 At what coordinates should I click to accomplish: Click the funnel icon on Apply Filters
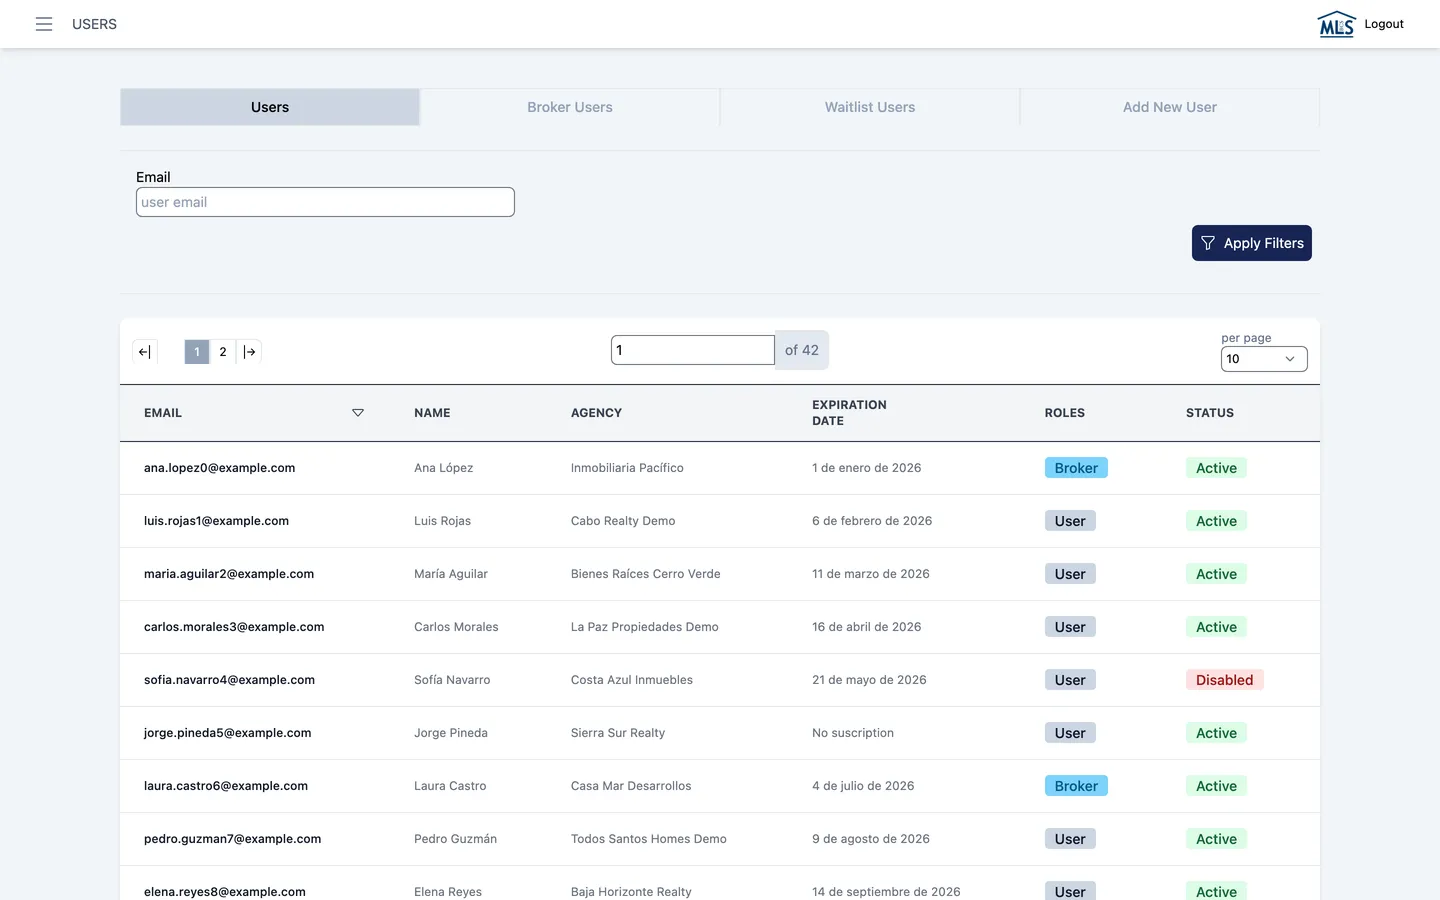pyautogui.click(x=1208, y=243)
